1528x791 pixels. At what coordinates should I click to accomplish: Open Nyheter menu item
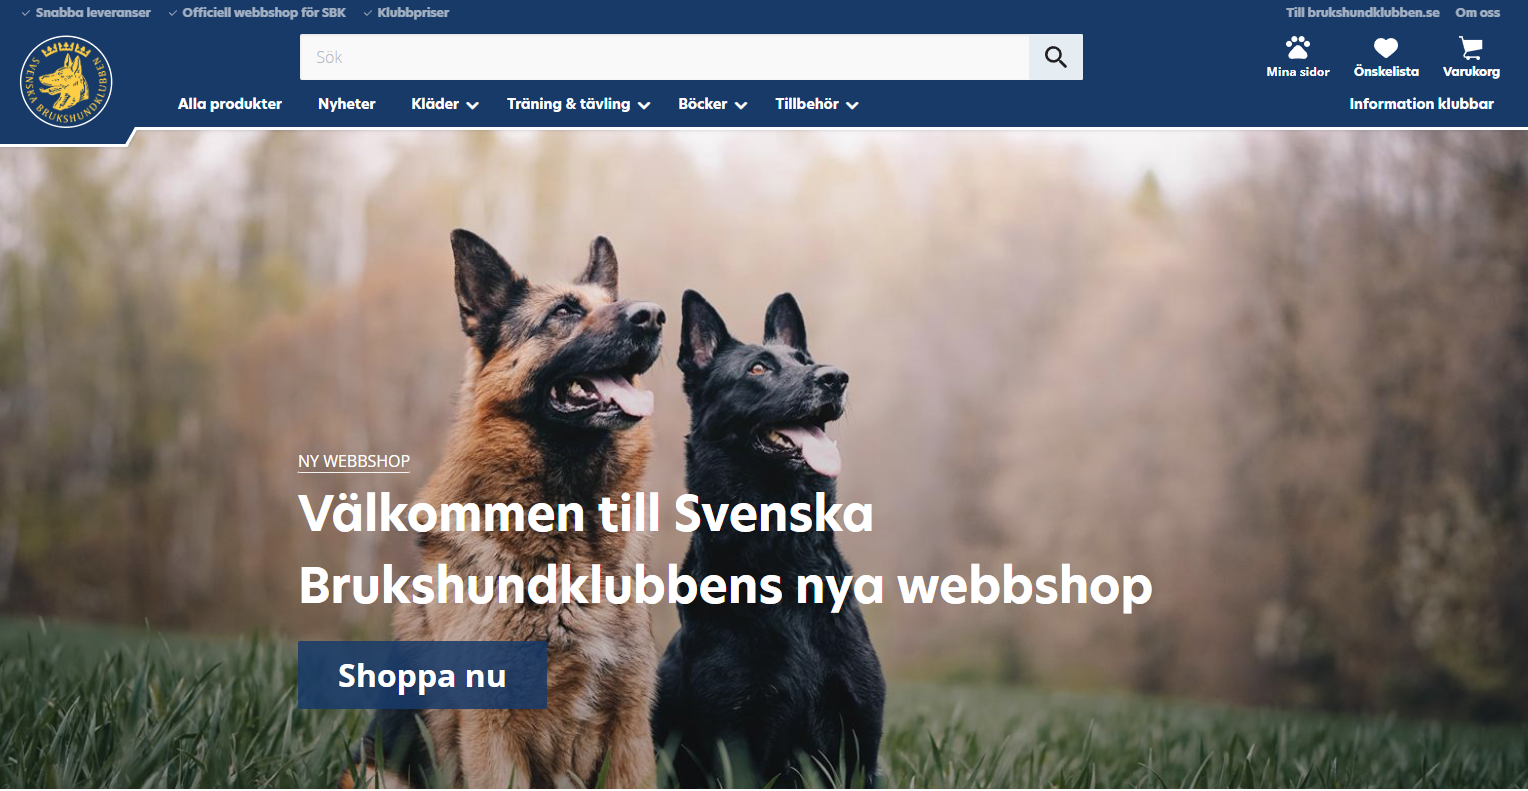[x=347, y=104]
